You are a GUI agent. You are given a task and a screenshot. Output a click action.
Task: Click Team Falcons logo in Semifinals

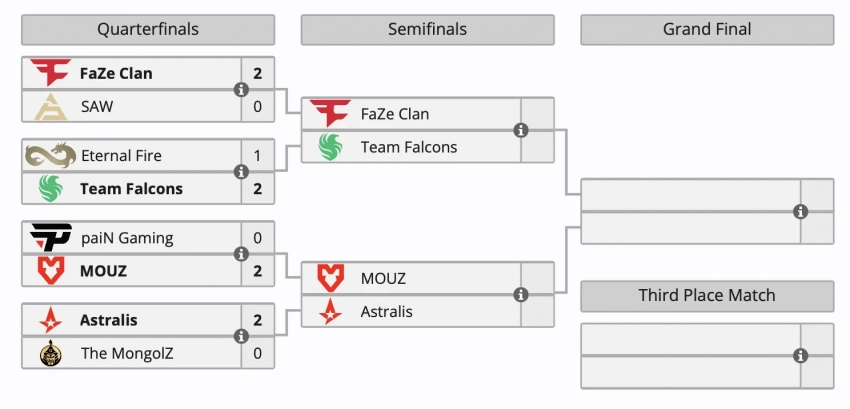tap(330, 147)
